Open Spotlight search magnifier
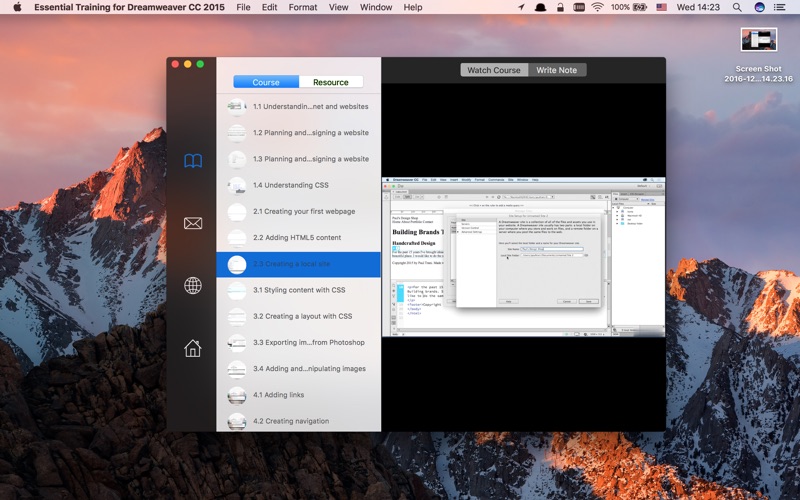 [737, 7]
